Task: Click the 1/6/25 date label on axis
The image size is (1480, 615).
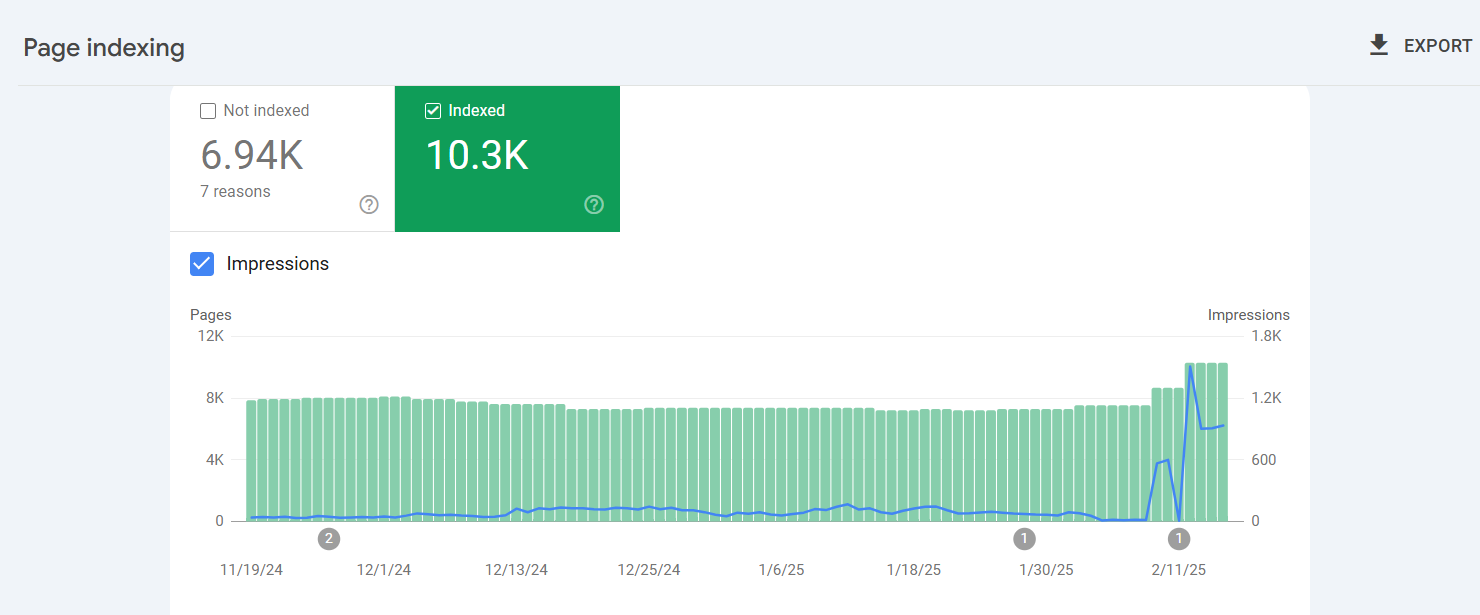Action: click(x=781, y=570)
